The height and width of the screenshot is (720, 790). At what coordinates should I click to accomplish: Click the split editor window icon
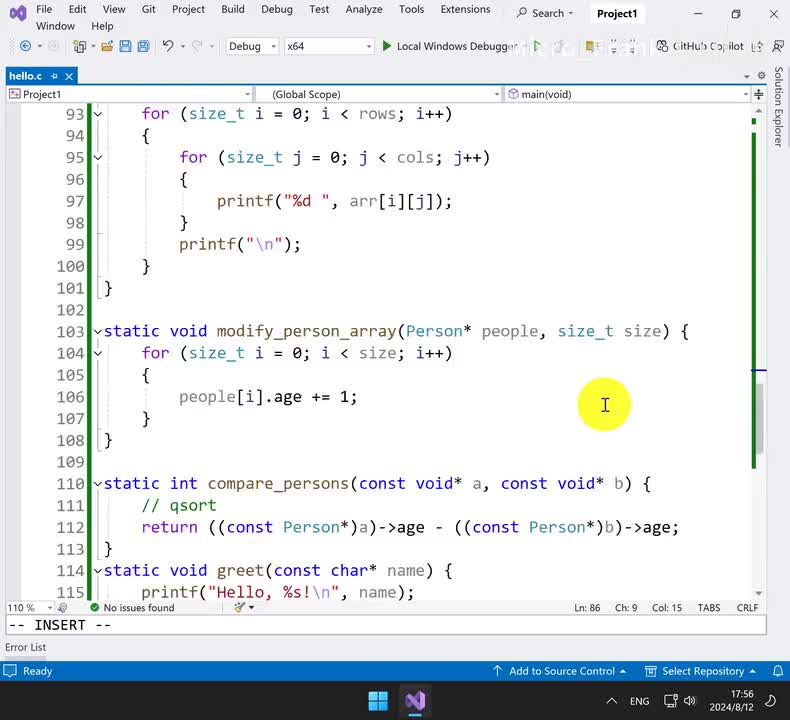pyautogui.click(x=758, y=94)
